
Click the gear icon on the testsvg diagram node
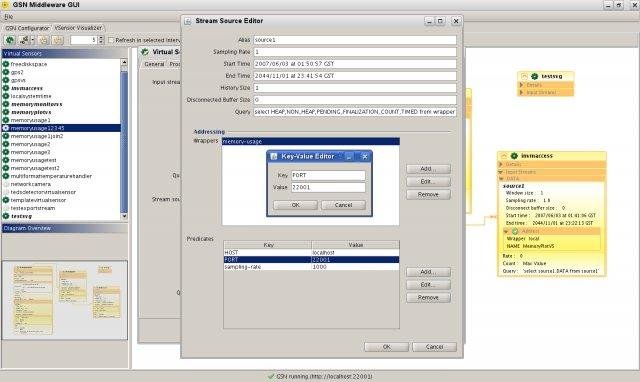tap(534, 76)
